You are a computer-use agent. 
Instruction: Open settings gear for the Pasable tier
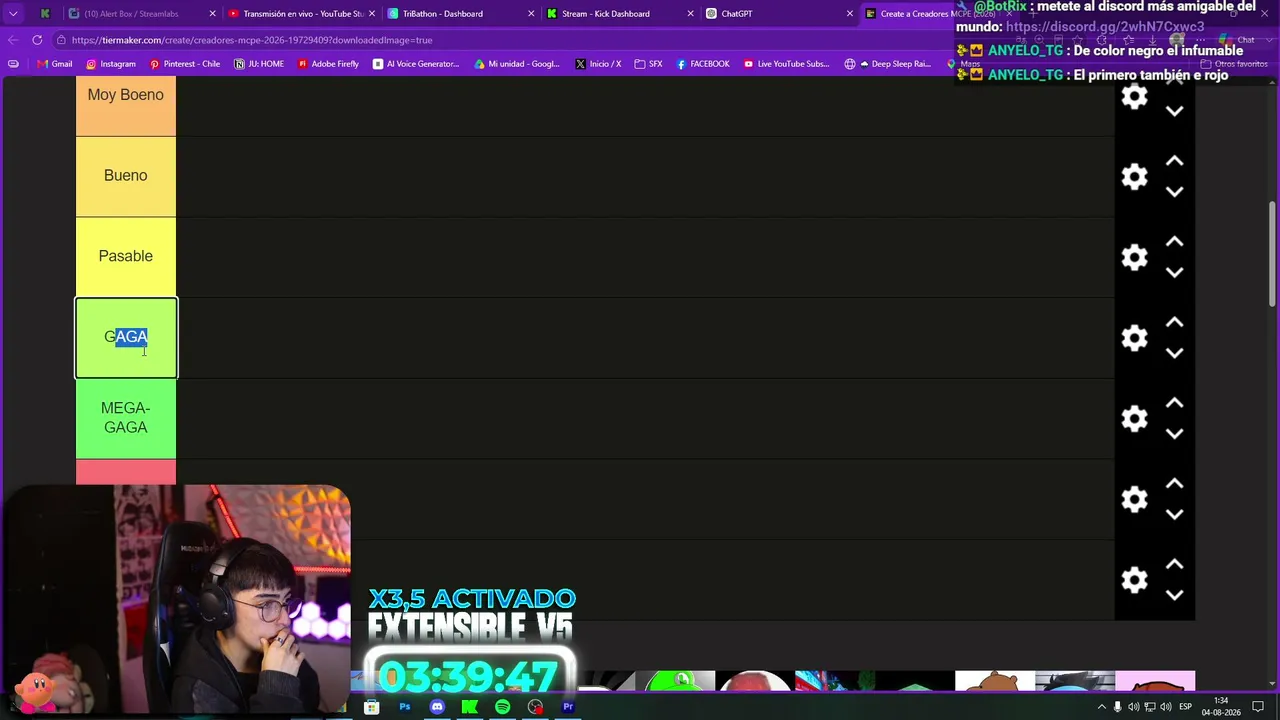[x=1134, y=257]
